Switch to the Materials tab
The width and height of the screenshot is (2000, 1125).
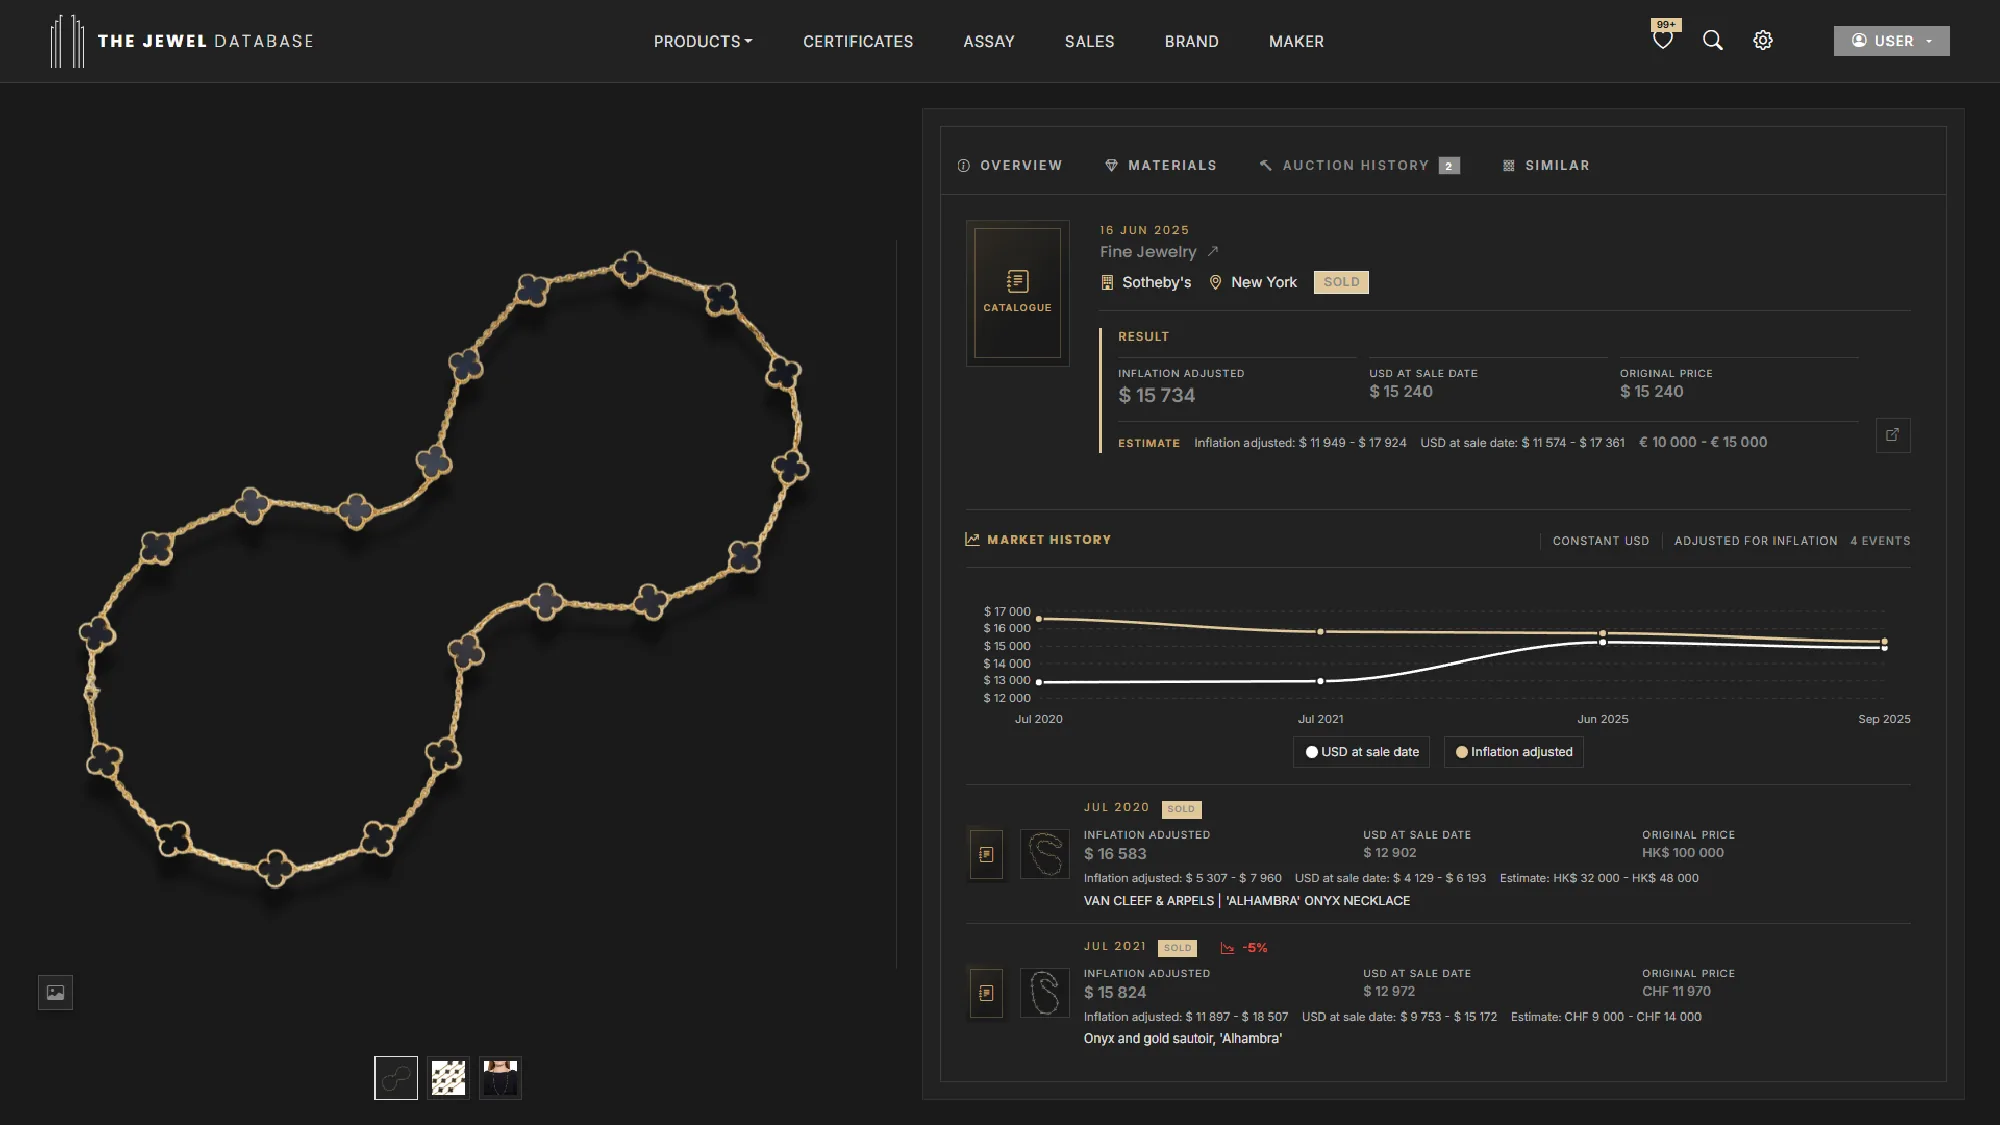(1160, 165)
